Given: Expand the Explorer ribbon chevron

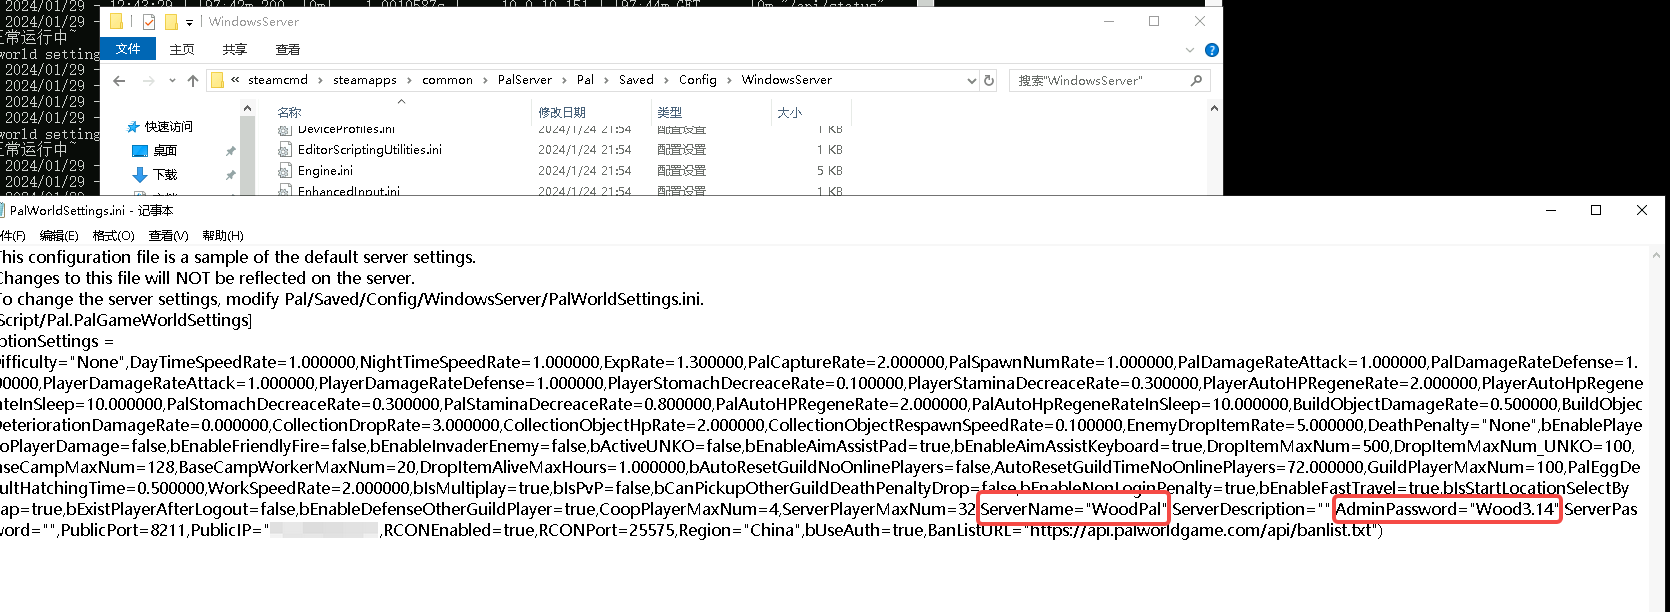Looking at the screenshot, I should click(x=1190, y=50).
